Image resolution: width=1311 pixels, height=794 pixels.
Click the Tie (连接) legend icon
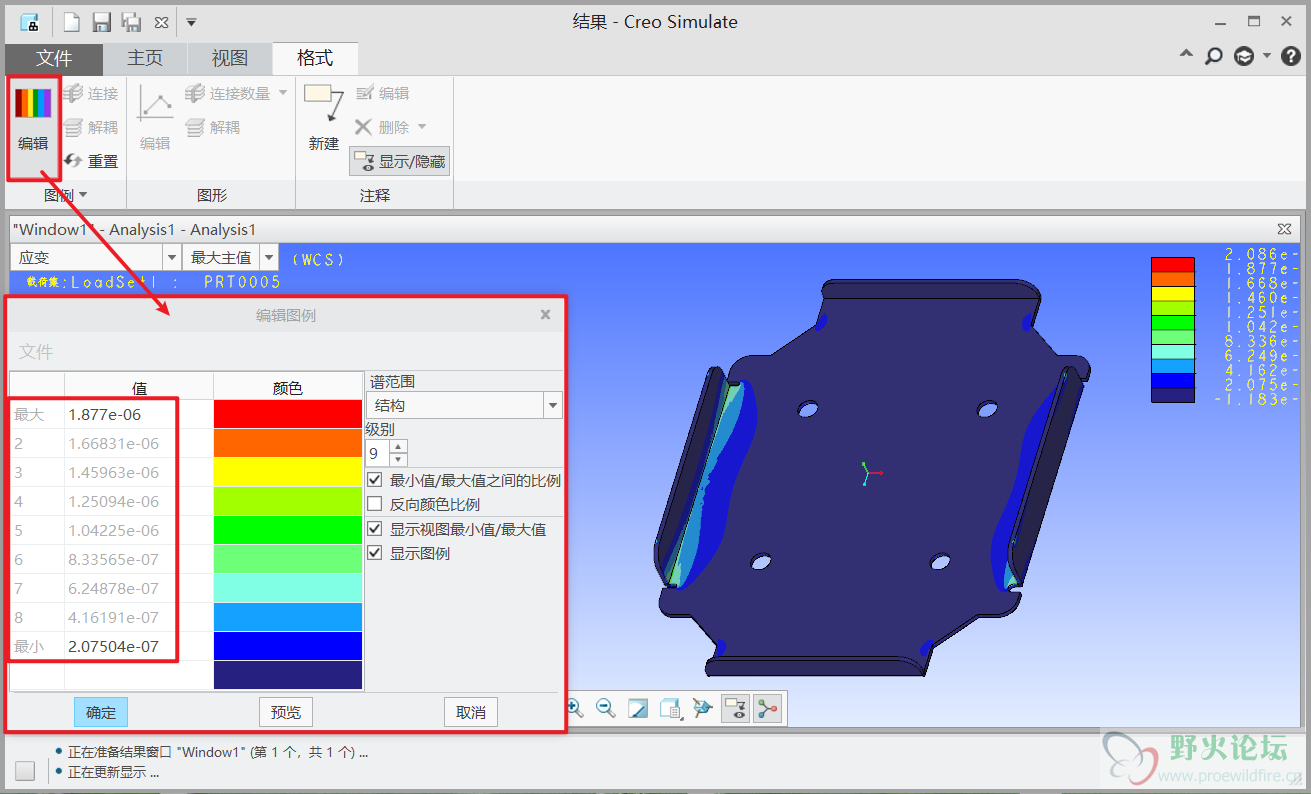click(x=73, y=93)
